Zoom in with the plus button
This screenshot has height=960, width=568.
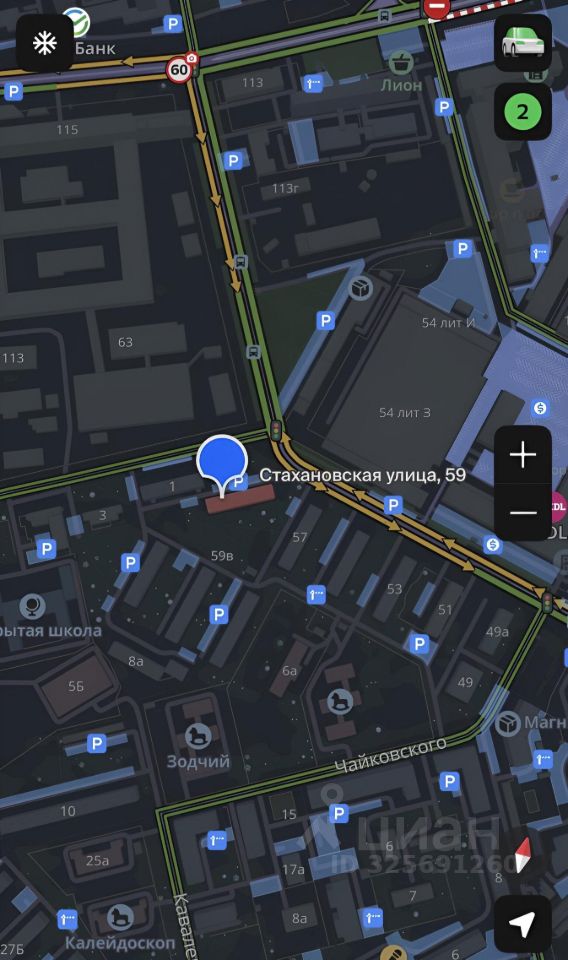coord(523,455)
